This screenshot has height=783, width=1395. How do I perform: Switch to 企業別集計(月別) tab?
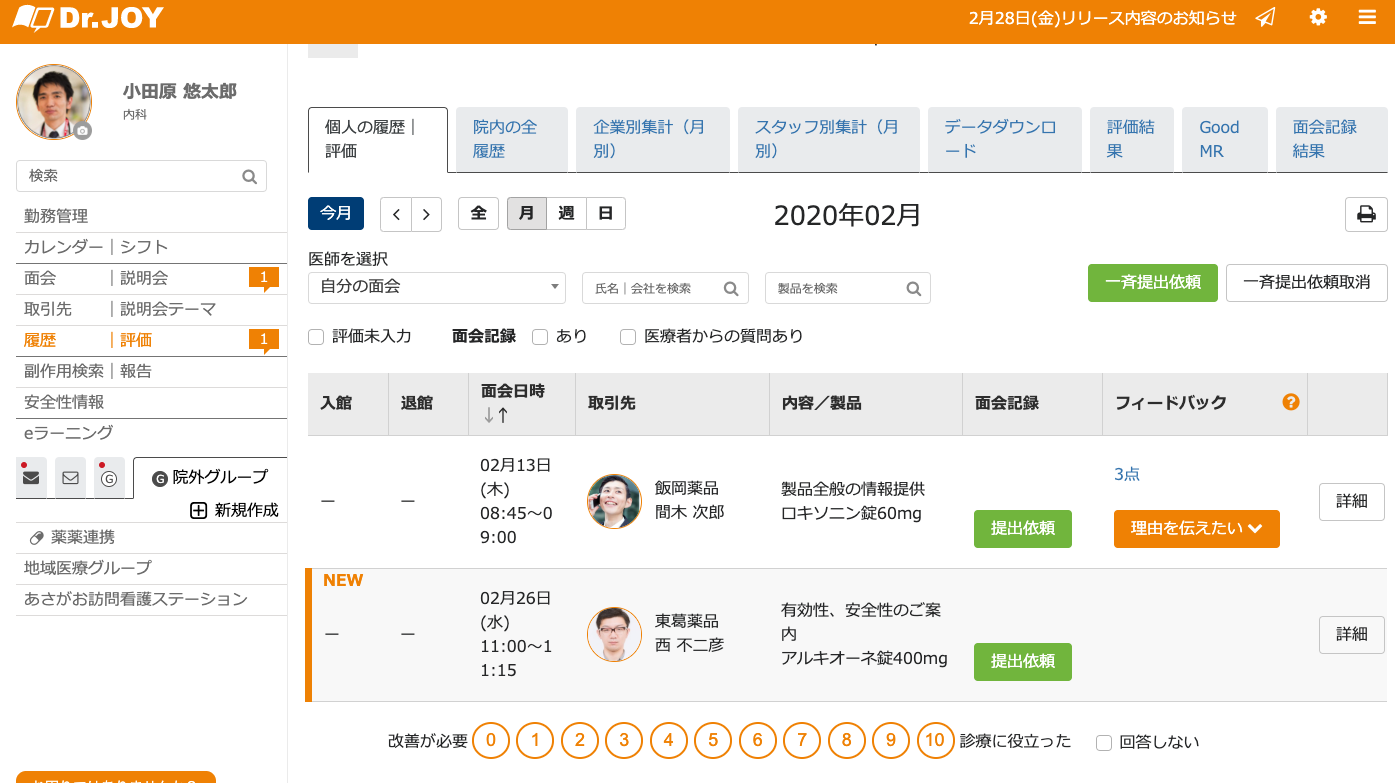coord(652,139)
